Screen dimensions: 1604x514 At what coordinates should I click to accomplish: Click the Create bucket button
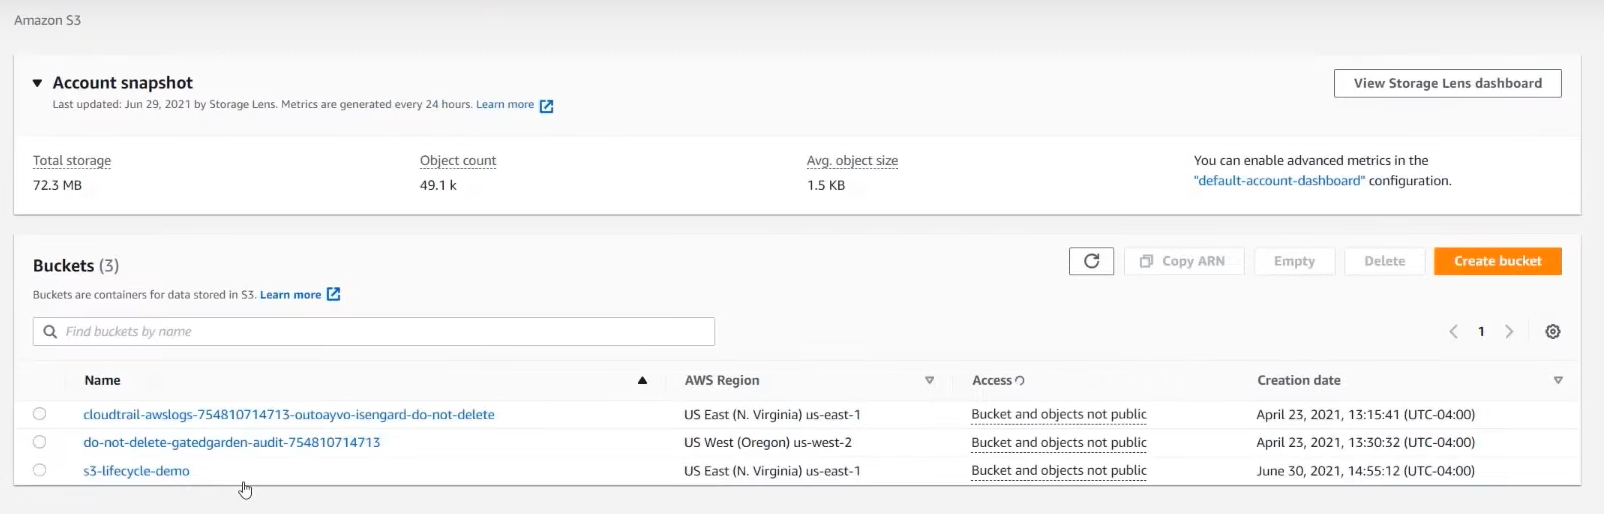[1497, 261]
